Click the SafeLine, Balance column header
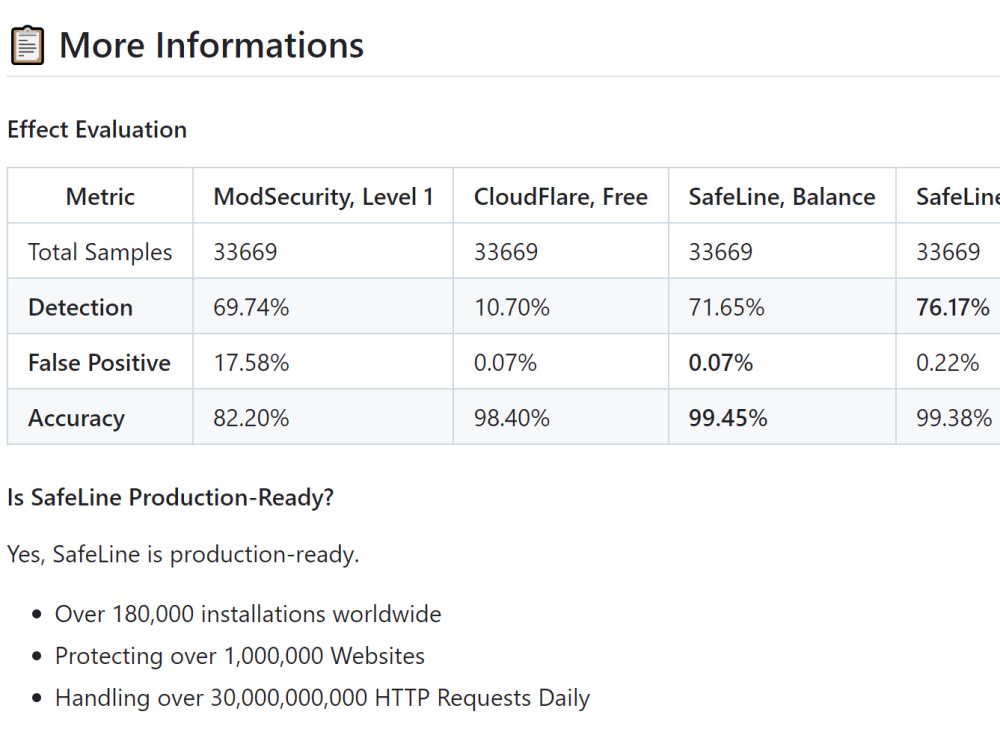This screenshot has width=1000, height=750. tap(782, 196)
